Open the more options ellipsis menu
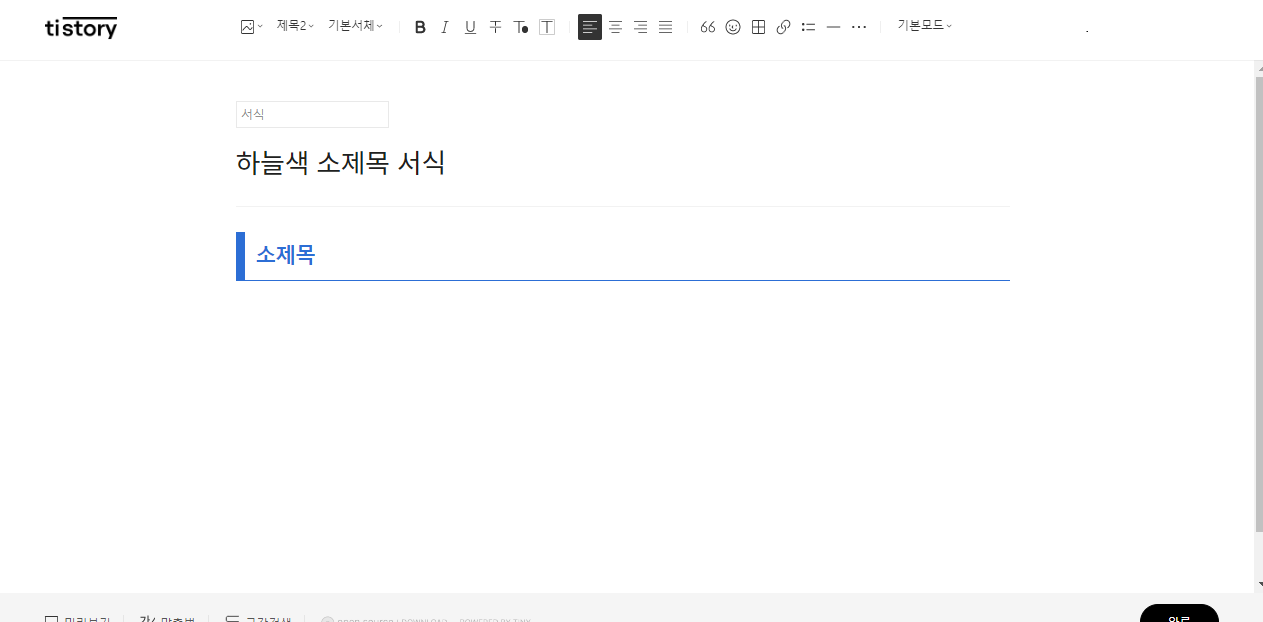The height and width of the screenshot is (622, 1263). tap(858, 27)
